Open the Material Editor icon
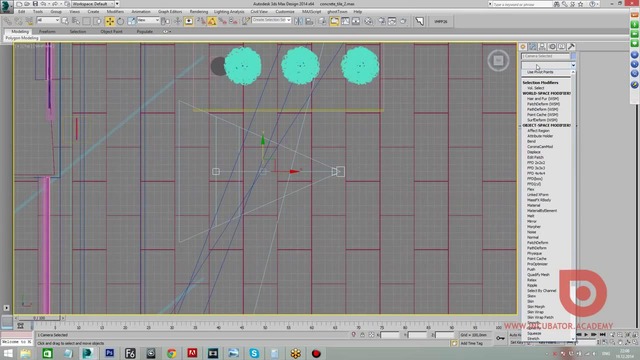 click(x=369, y=21)
